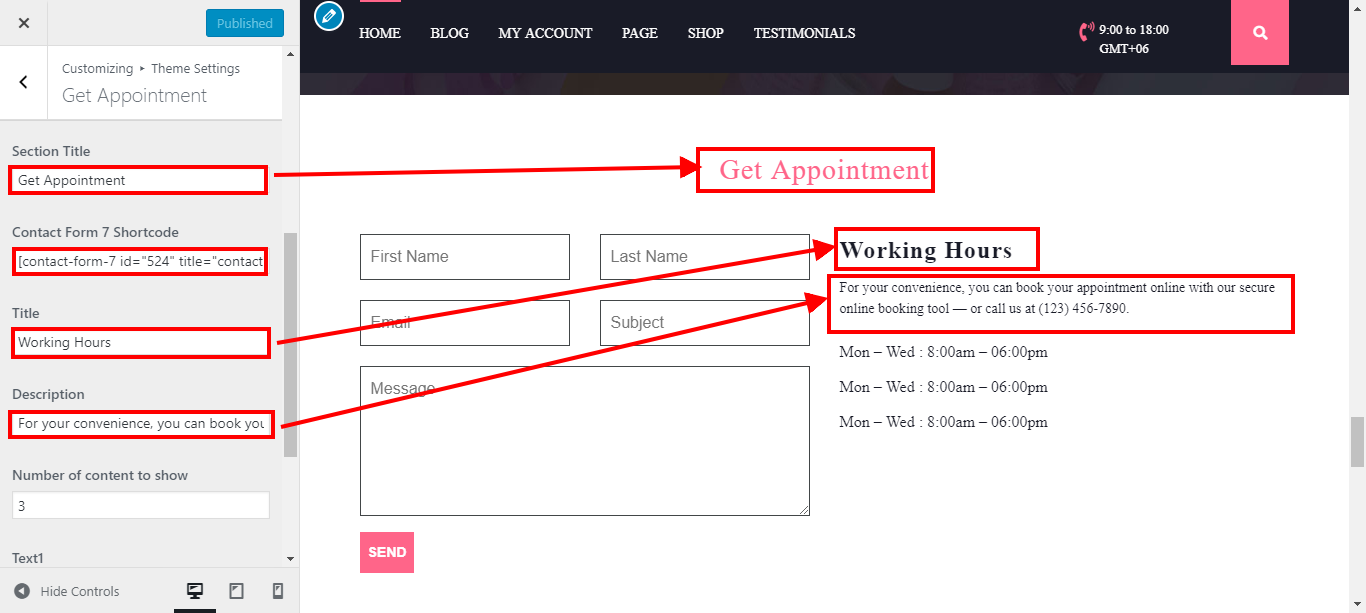Image resolution: width=1366 pixels, height=613 pixels.
Task: Navigate to the SHOP menu item
Action: pyautogui.click(x=705, y=33)
